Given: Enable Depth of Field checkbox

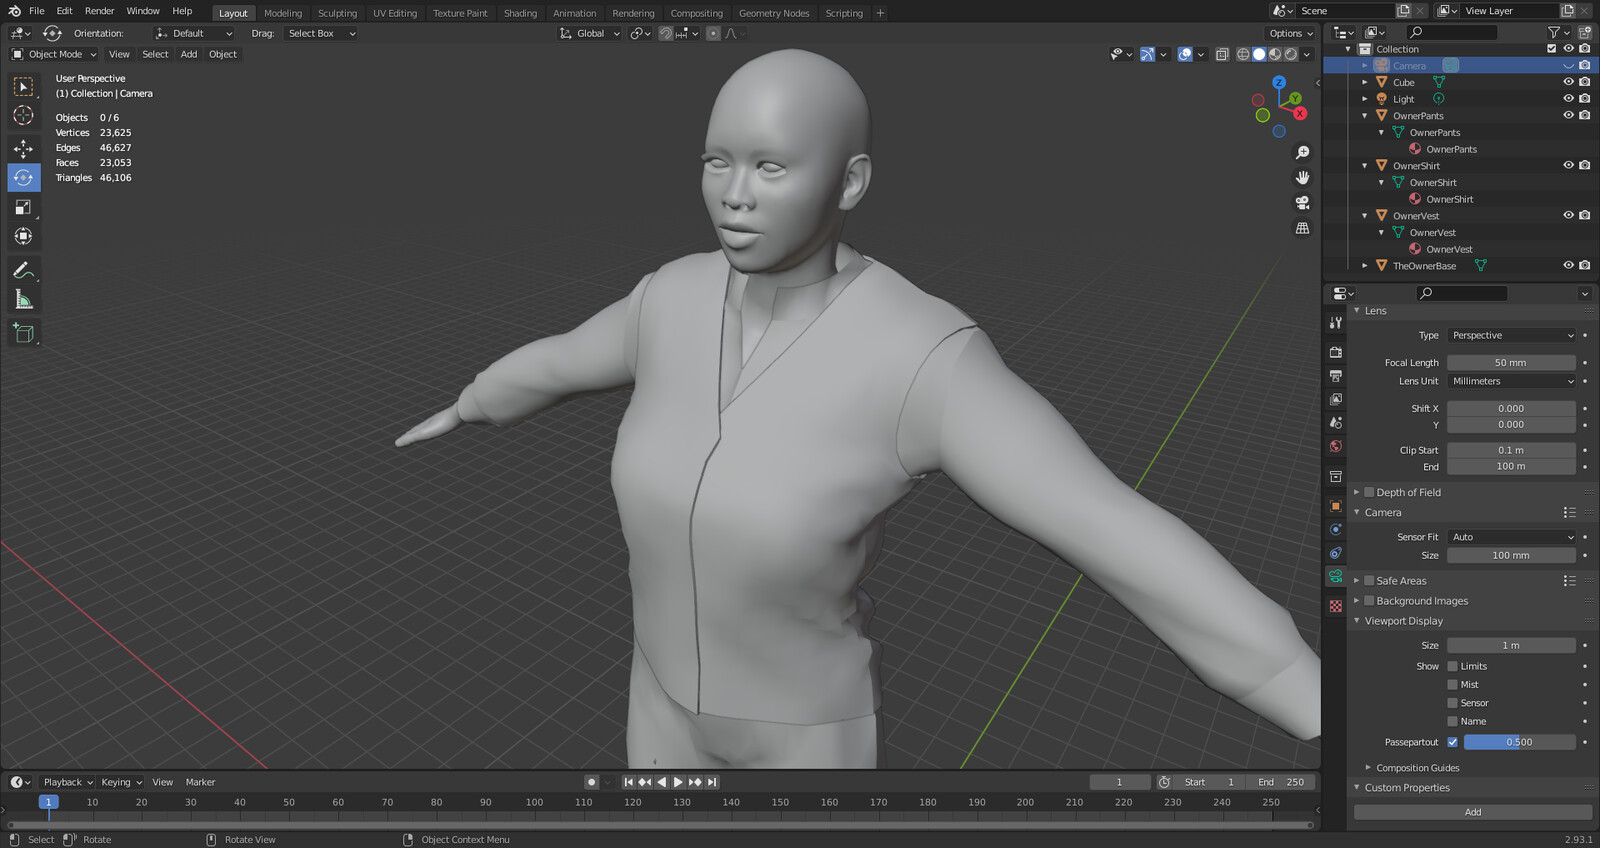Looking at the screenshot, I should (1369, 492).
